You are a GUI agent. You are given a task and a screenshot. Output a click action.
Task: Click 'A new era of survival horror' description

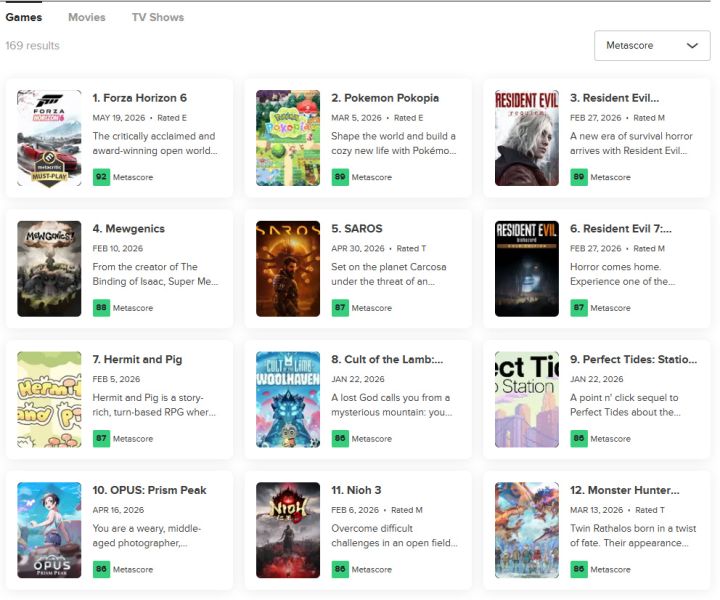tap(631, 143)
